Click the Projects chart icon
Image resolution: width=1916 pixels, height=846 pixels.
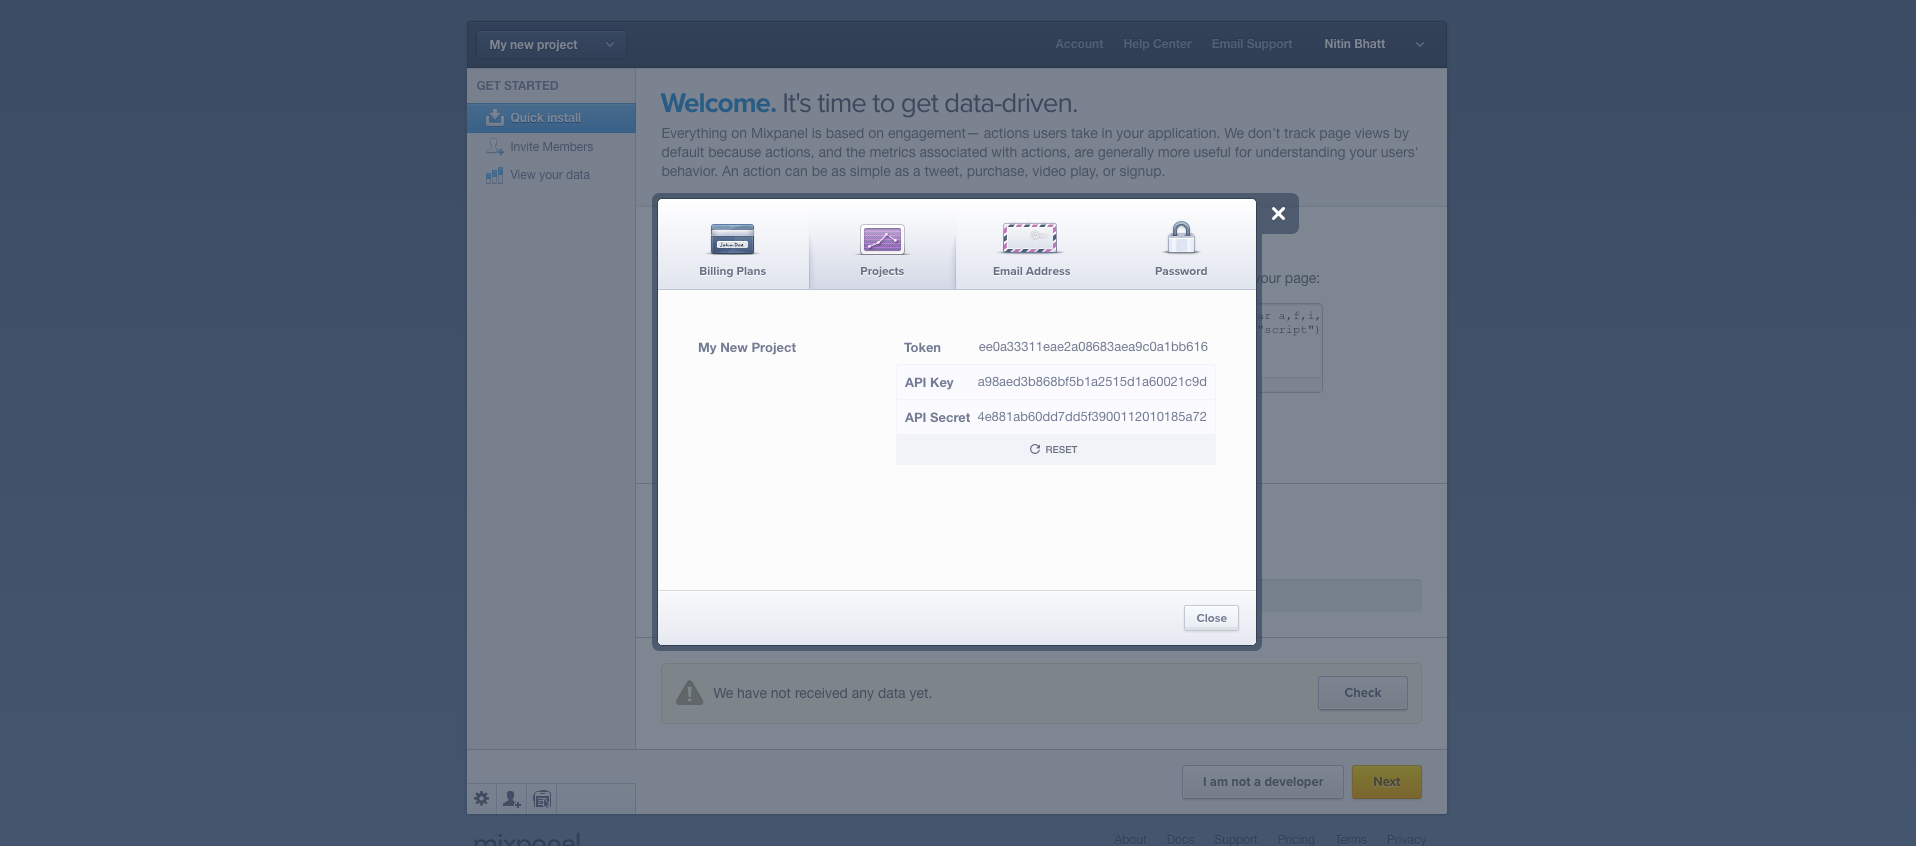pyautogui.click(x=882, y=239)
